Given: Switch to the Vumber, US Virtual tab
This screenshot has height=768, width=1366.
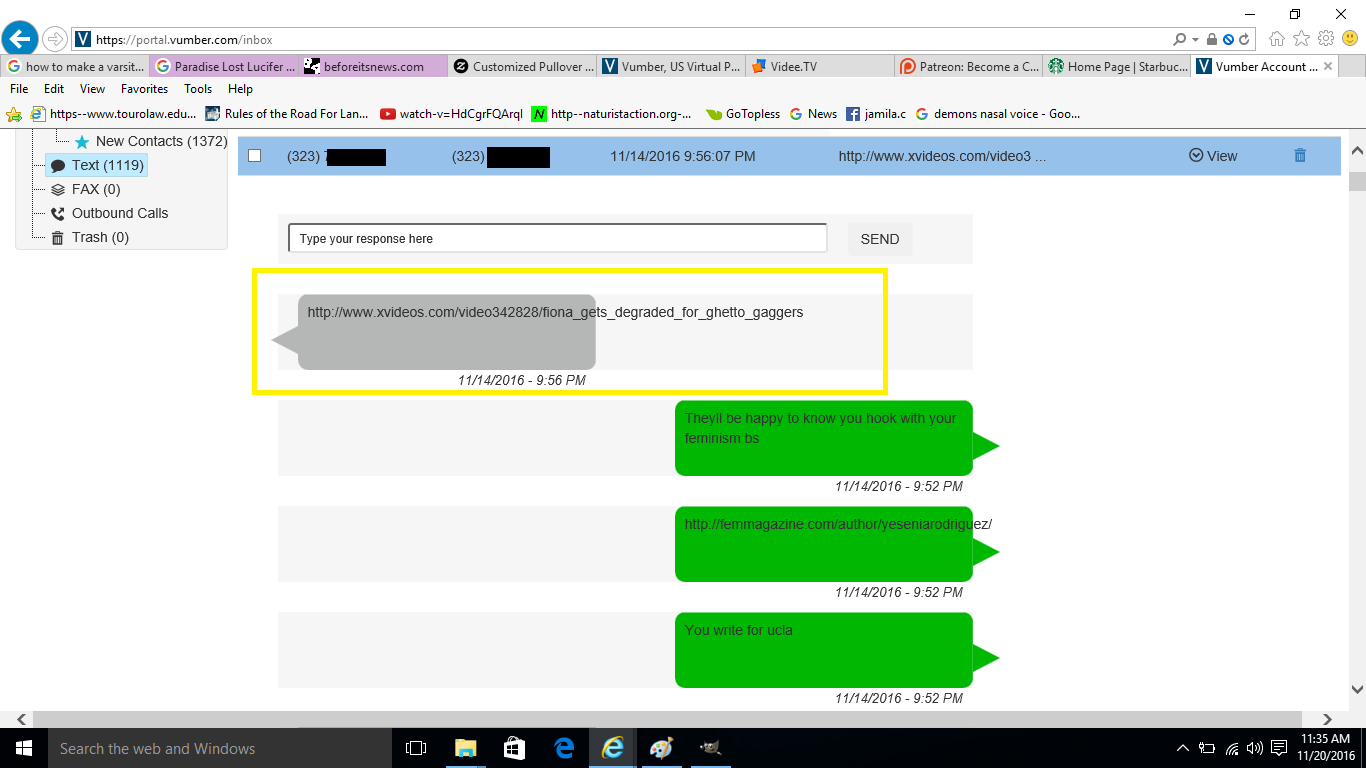Looking at the screenshot, I should [x=672, y=66].
